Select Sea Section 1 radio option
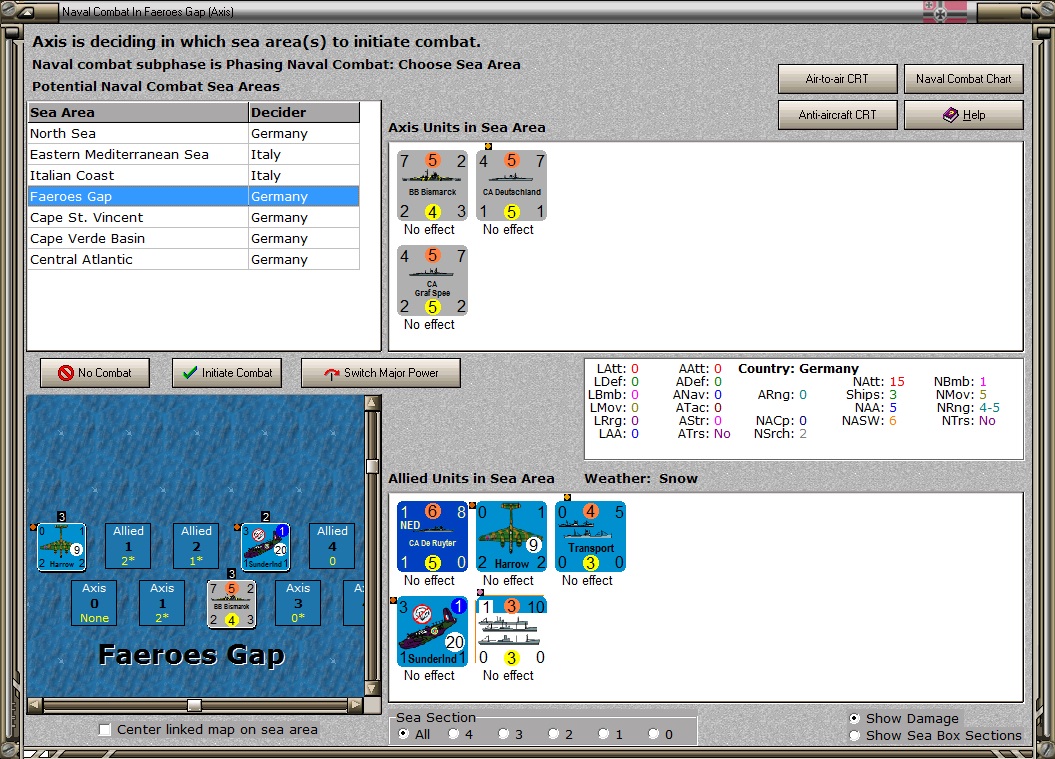 (604, 734)
